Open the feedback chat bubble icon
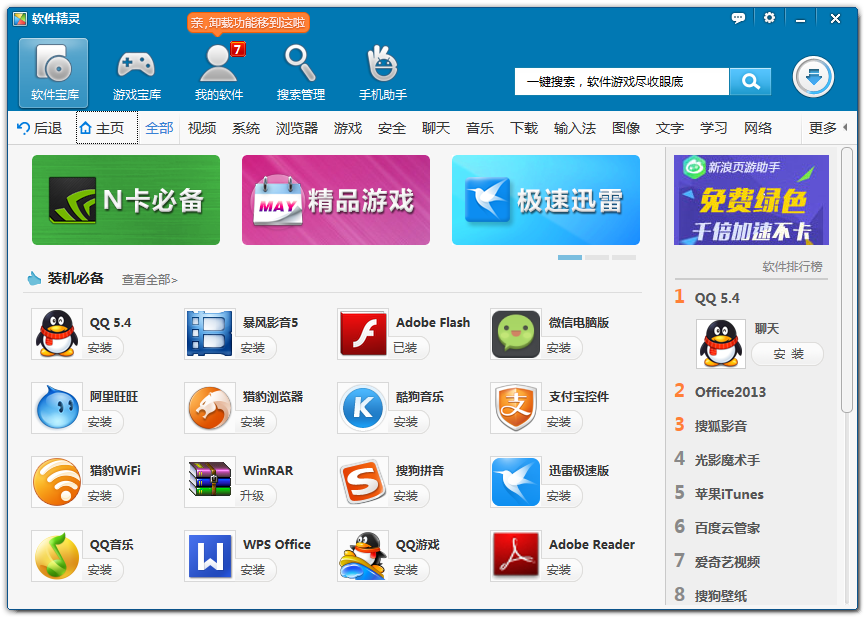865x617 pixels. tap(738, 18)
